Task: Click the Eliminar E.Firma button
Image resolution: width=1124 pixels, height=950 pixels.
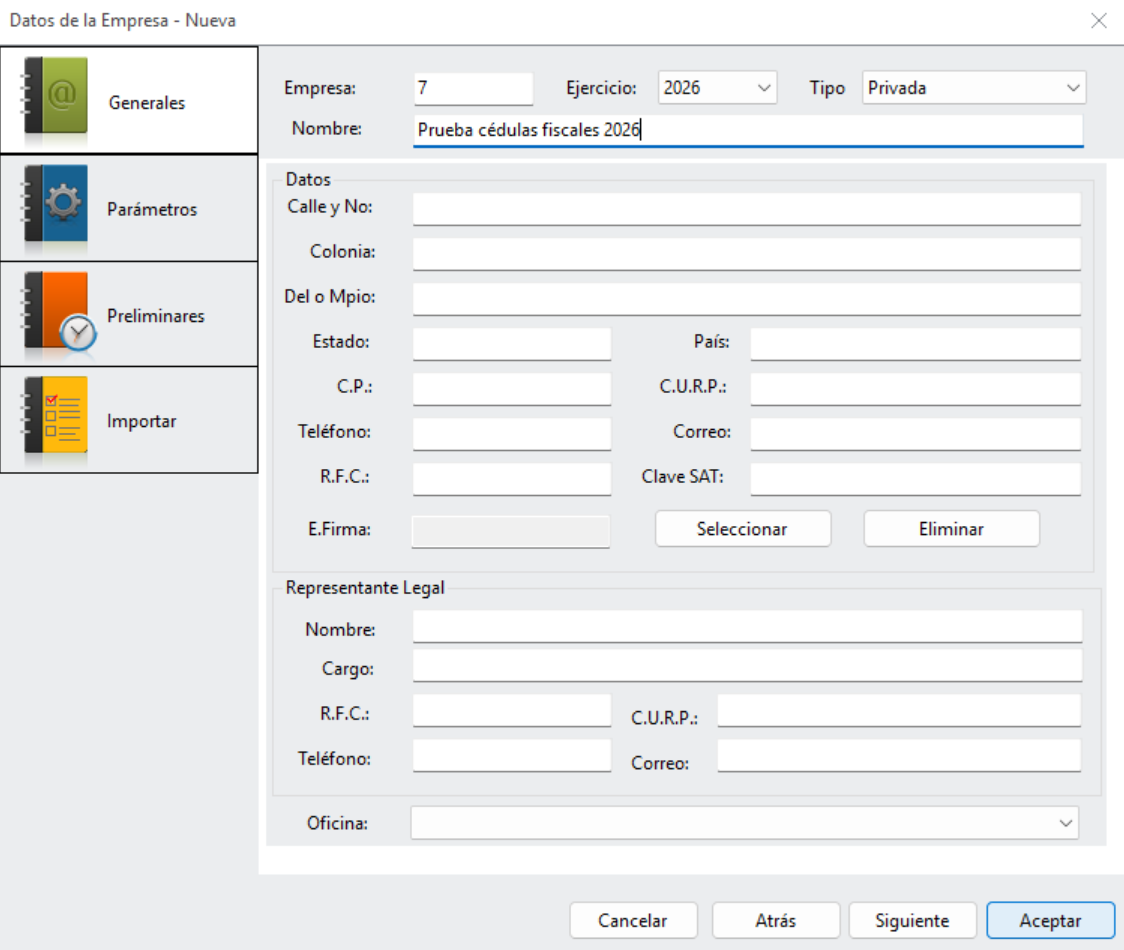Action: click(x=951, y=529)
